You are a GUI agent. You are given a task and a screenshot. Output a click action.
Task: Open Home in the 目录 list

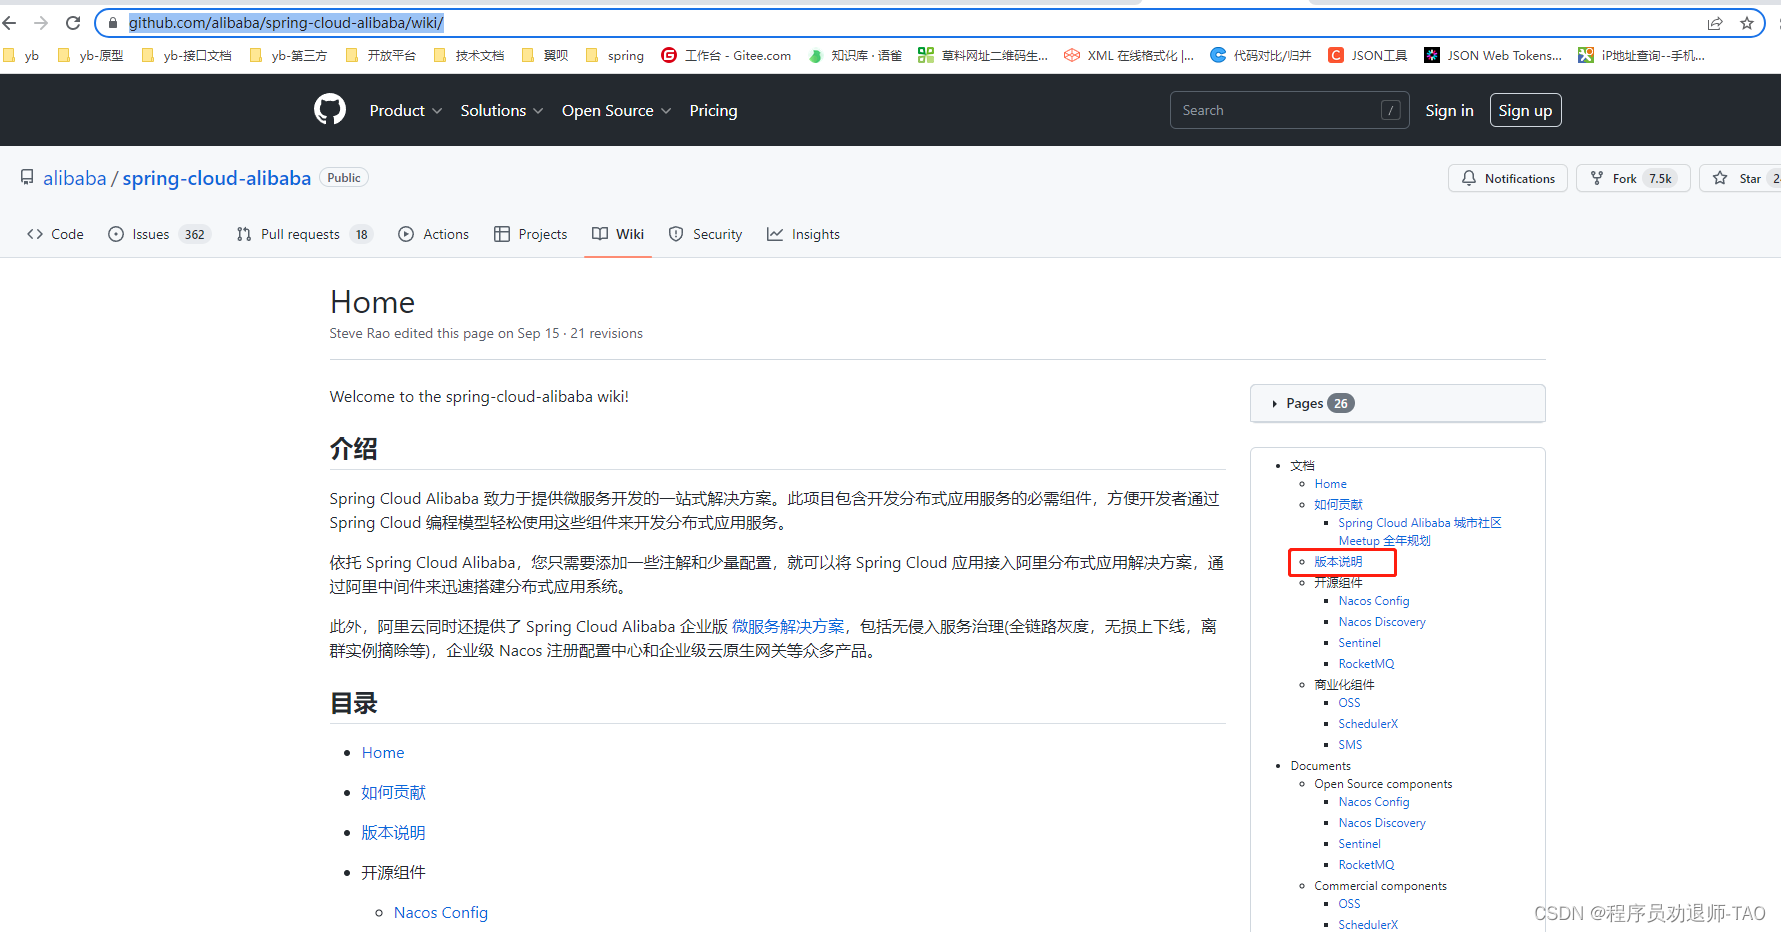pos(383,752)
